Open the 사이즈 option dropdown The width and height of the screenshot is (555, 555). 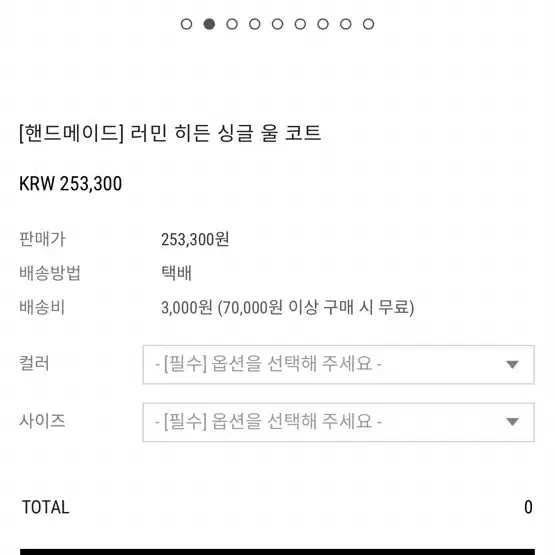[x=338, y=422]
